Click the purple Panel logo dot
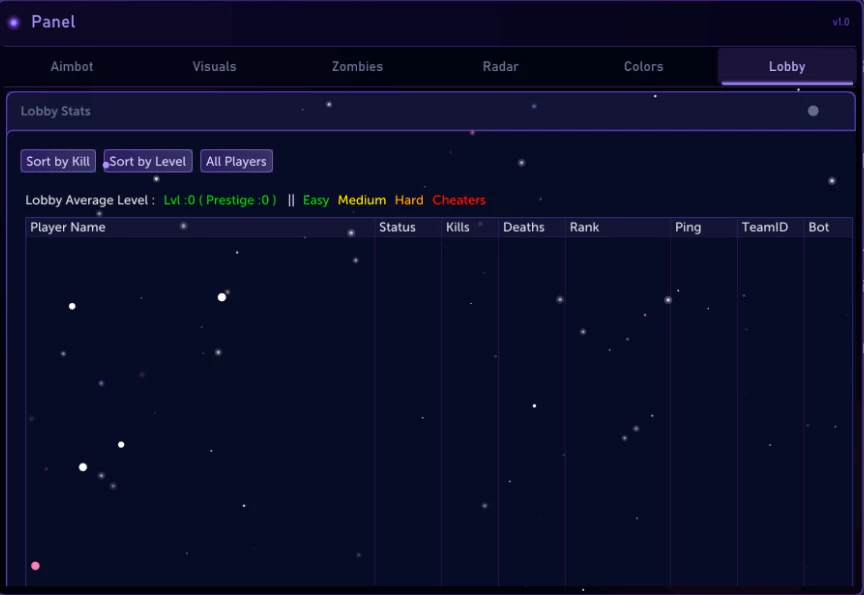Image resolution: width=864 pixels, height=595 pixels. click(14, 22)
